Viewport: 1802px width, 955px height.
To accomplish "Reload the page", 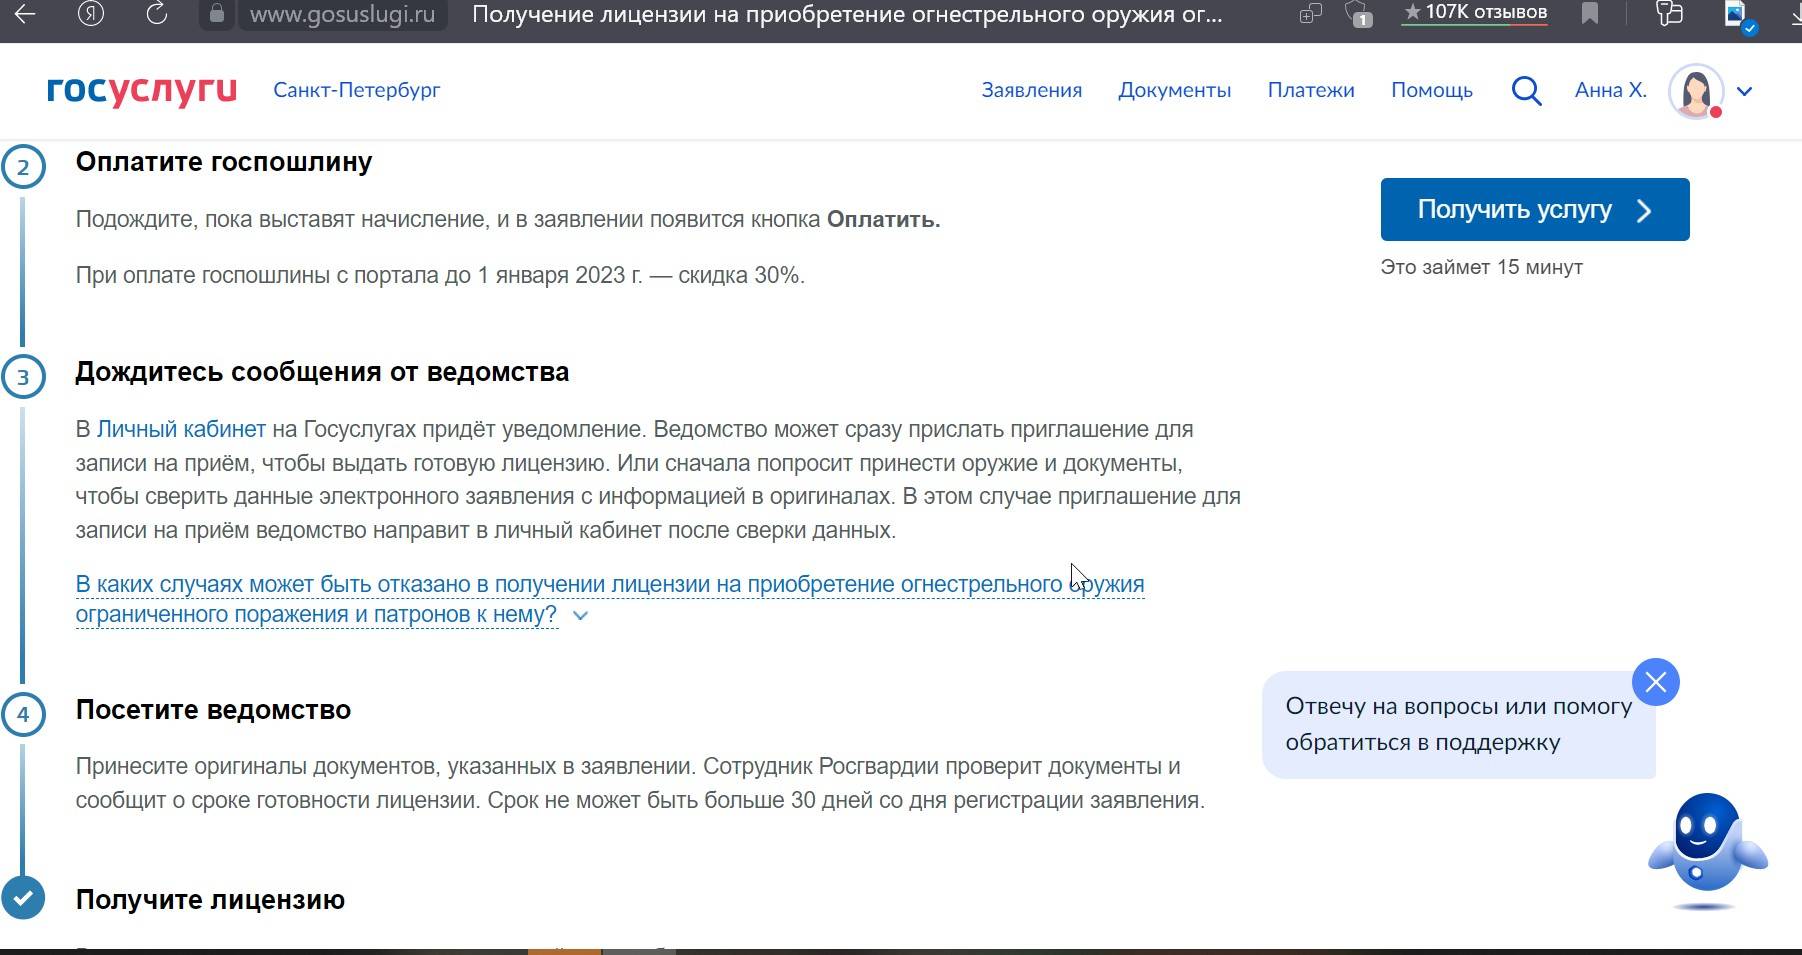I will point(158,15).
